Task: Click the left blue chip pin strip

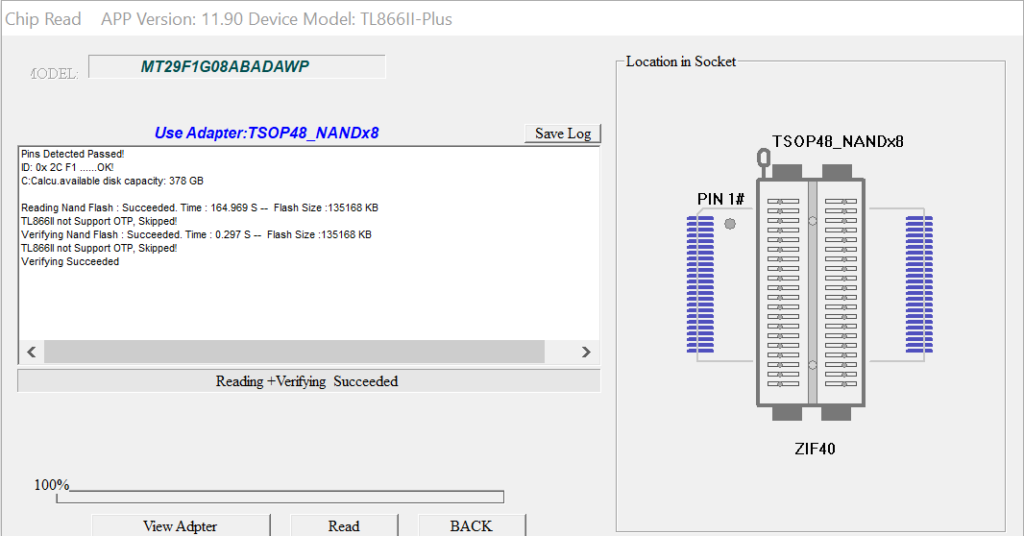Action: point(700,285)
